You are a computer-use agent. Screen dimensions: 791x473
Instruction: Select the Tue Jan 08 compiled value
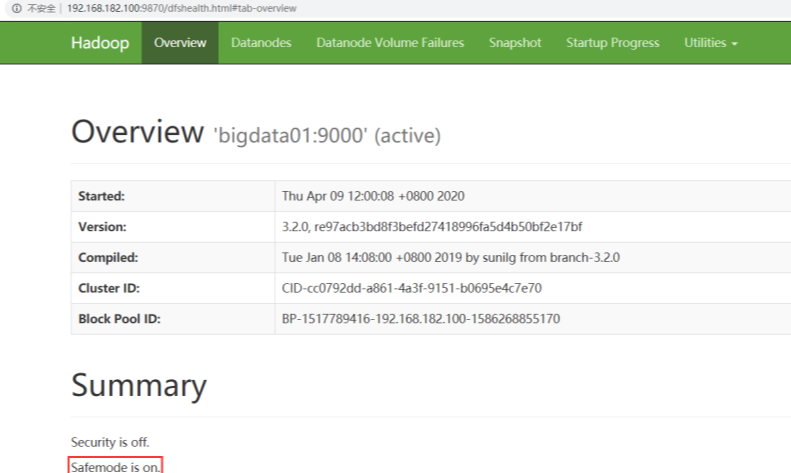[x=450, y=258]
